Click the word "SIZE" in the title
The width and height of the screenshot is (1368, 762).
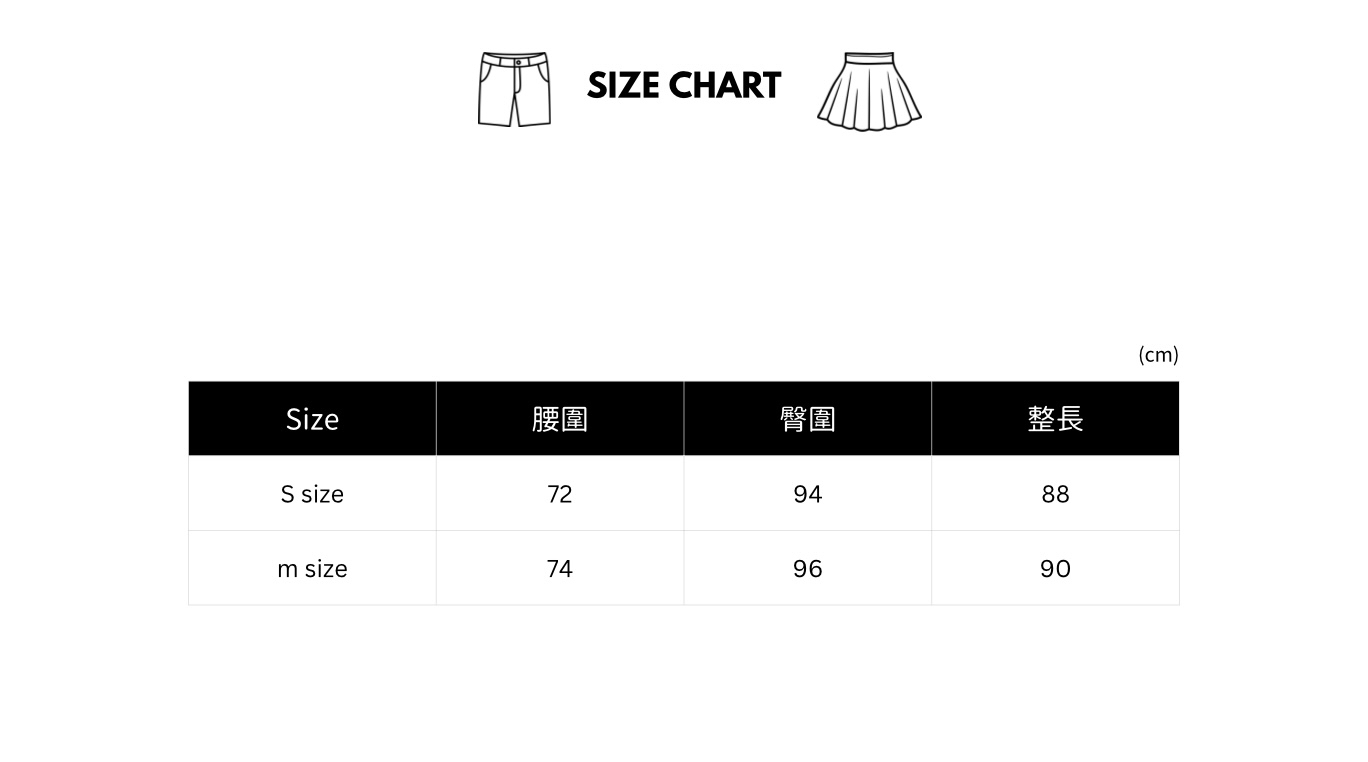[622, 86]
